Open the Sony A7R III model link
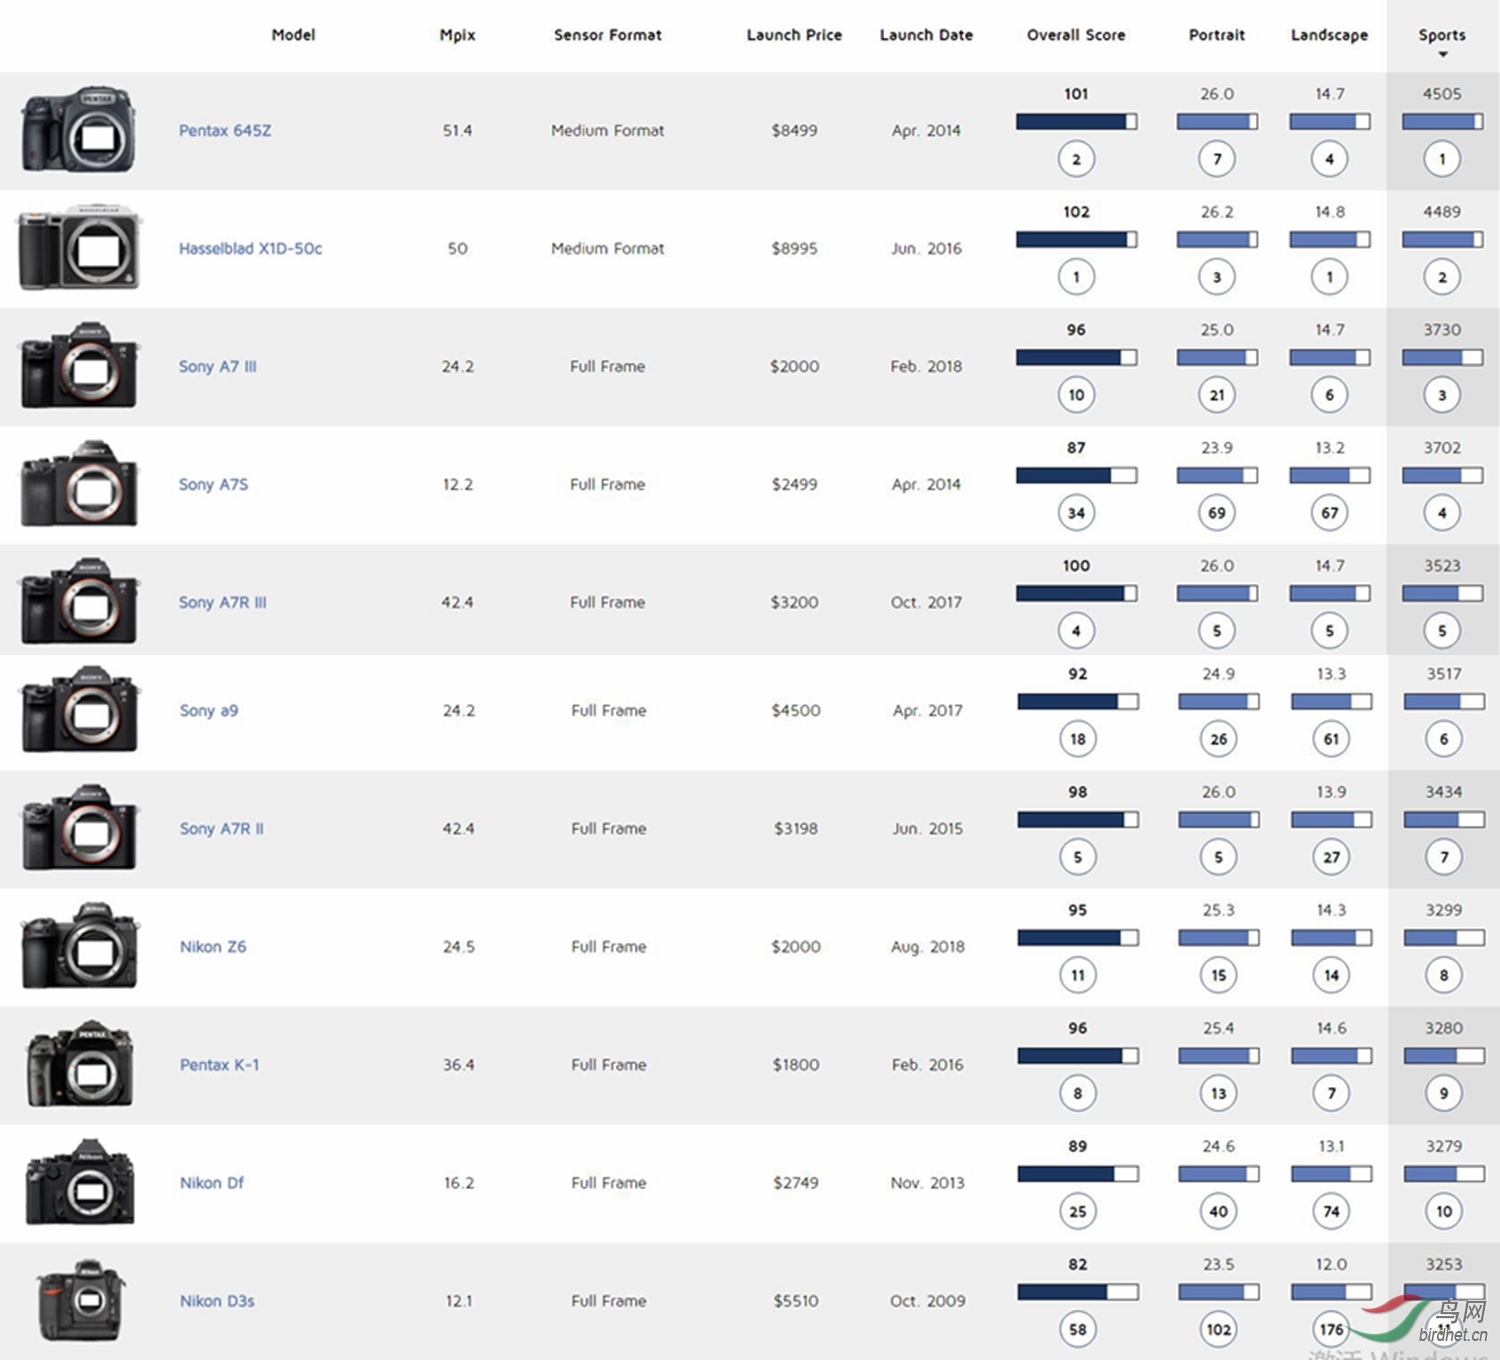The width and height of the screenshot is (1500, 1360). click(222, 602)
